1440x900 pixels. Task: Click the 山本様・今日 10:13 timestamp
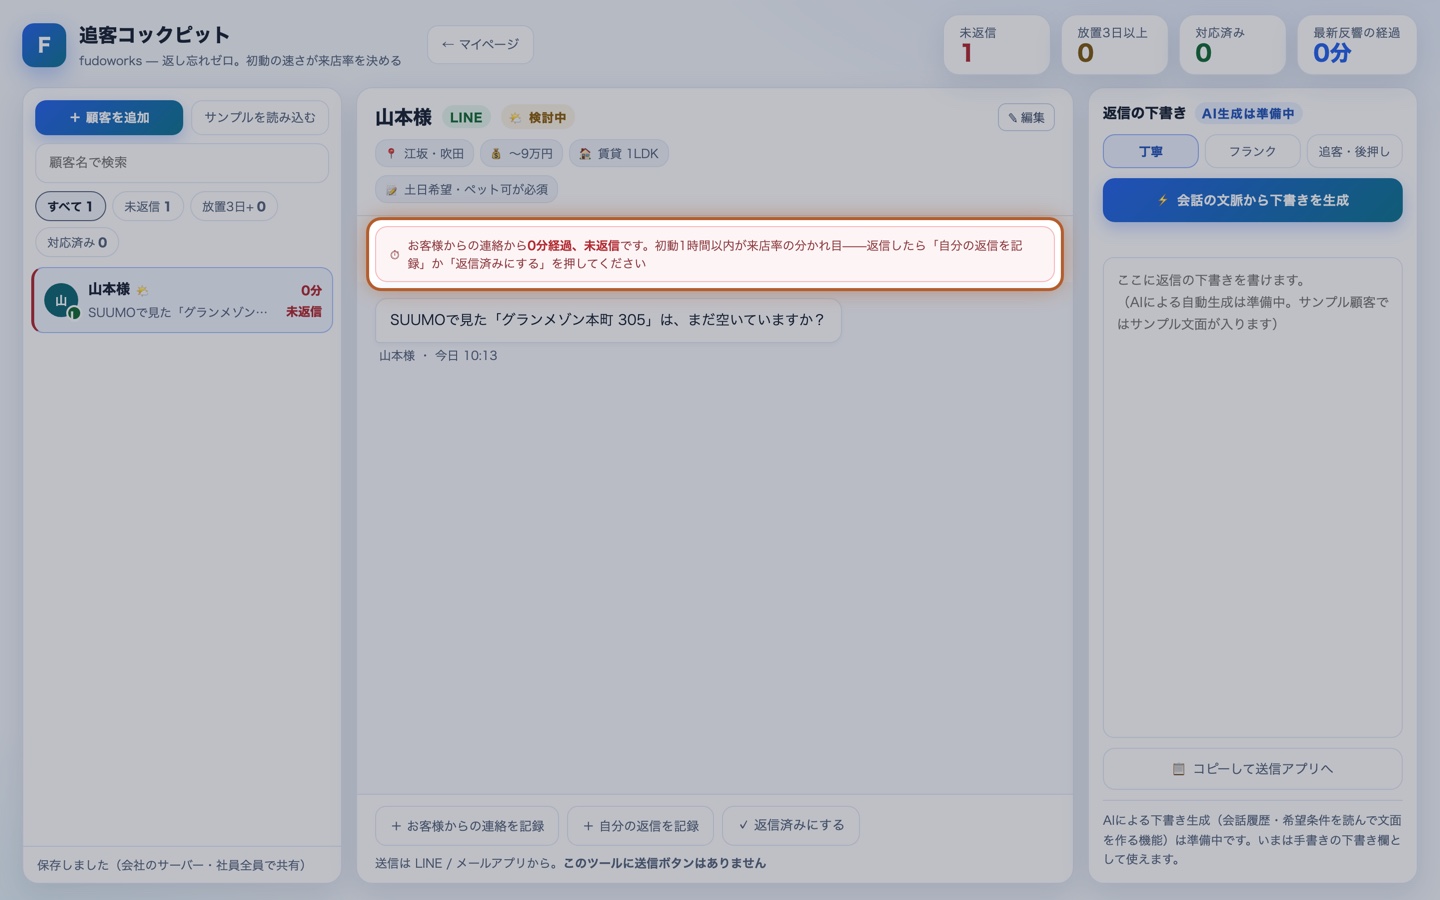pyautogui.click(x=438, y=355)
